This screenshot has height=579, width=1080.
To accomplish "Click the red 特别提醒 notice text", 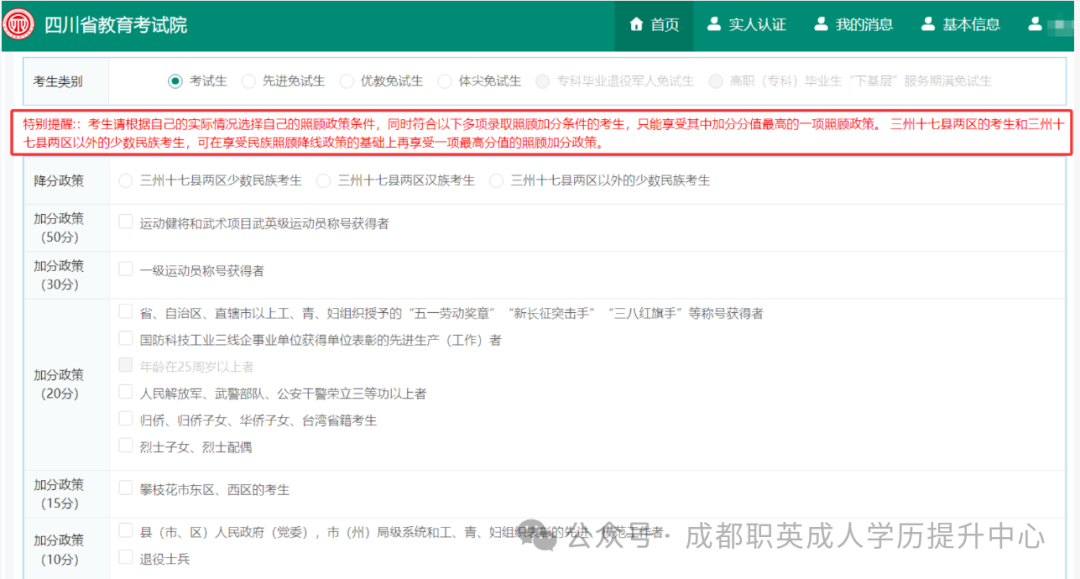I will coord(543,134).
